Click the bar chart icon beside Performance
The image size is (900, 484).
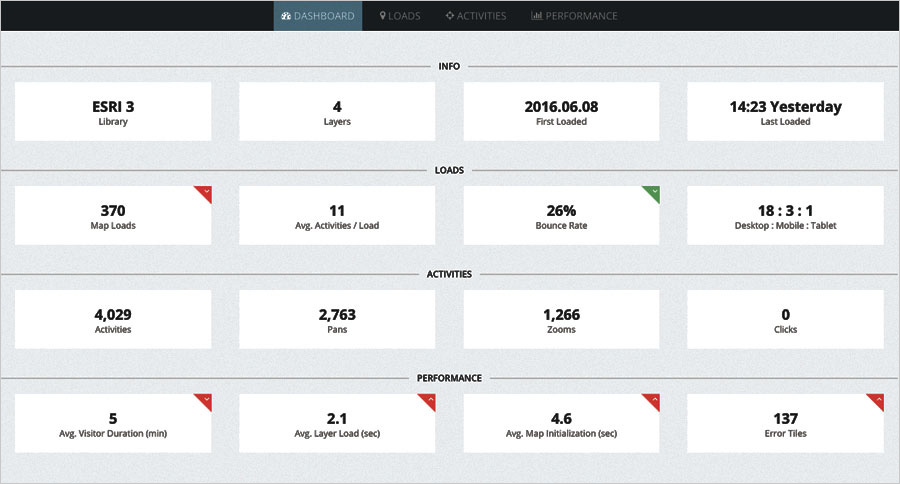coord(537,16)
